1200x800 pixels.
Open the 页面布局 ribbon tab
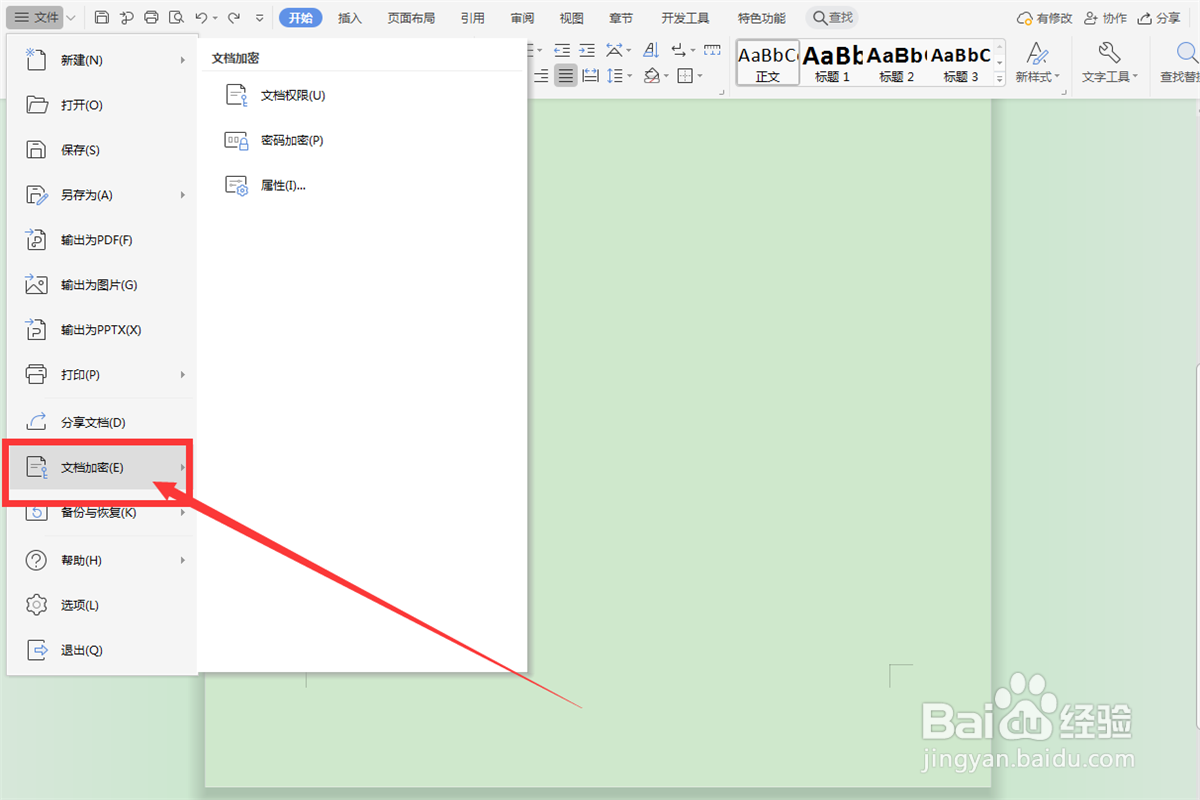411,18
